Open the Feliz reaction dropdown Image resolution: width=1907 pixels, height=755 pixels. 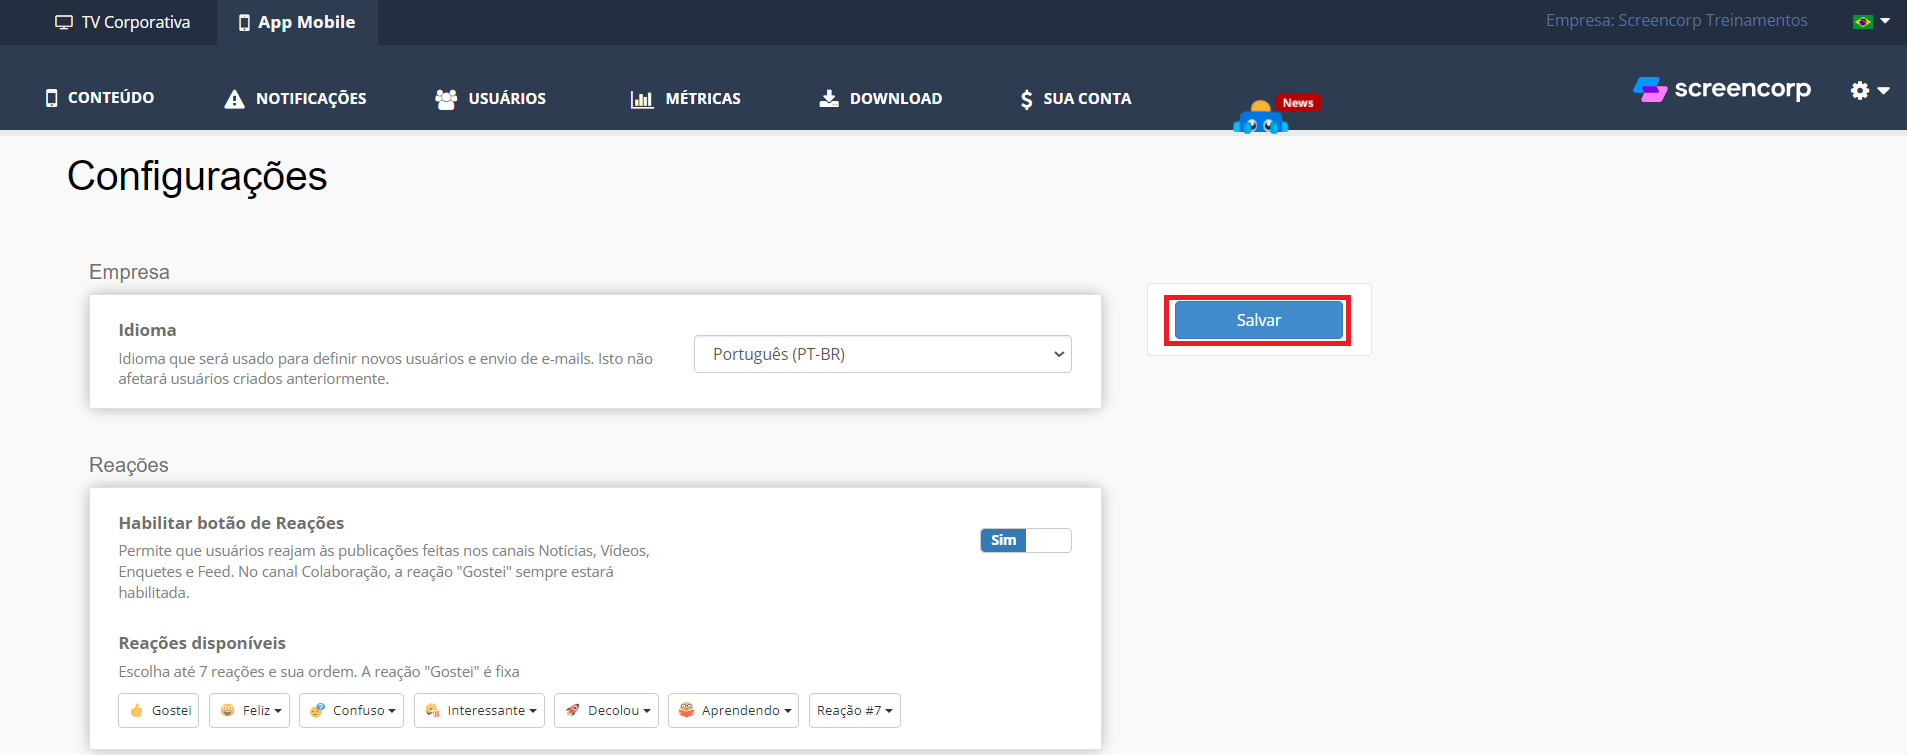point(249,710)
